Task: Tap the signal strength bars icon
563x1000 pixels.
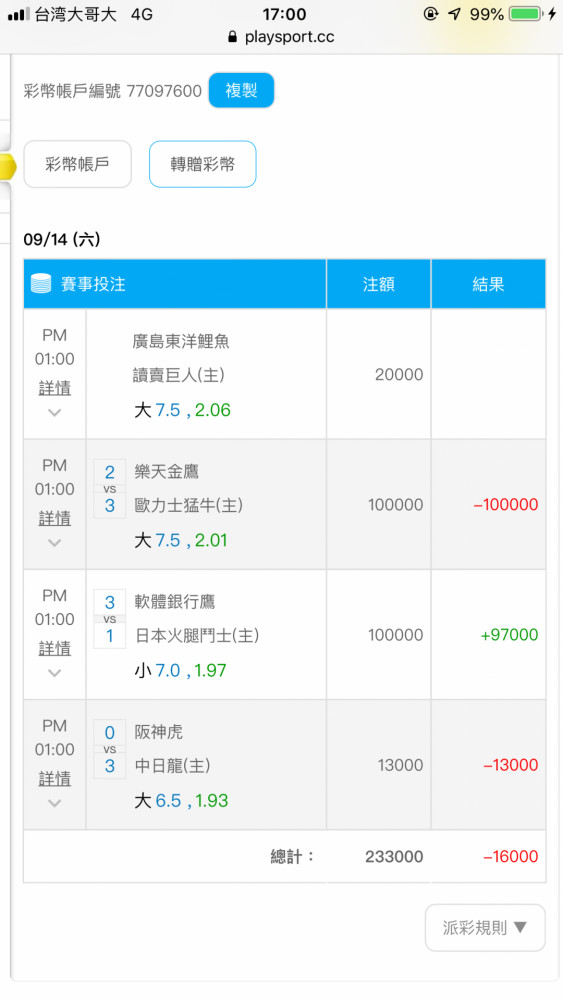Action: pos(18,14)
